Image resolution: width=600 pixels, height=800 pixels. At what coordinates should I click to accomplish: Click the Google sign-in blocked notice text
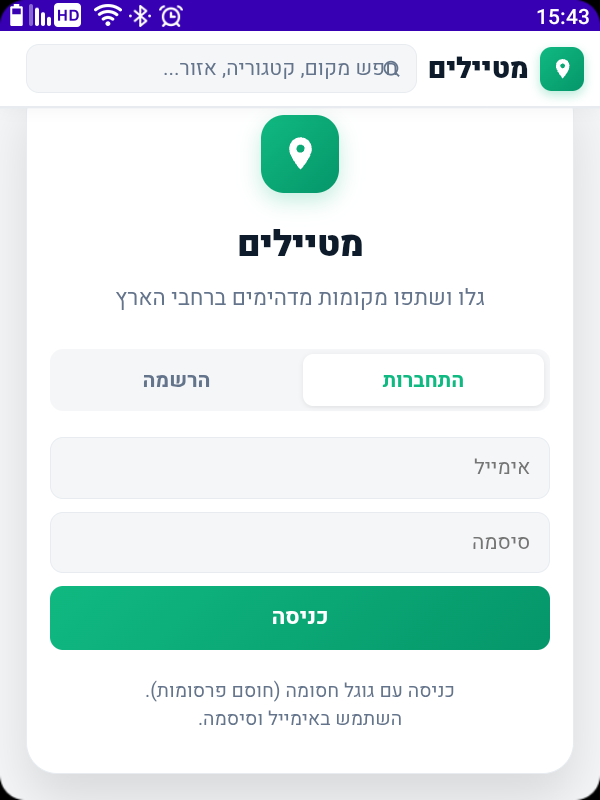click(300, 703)
